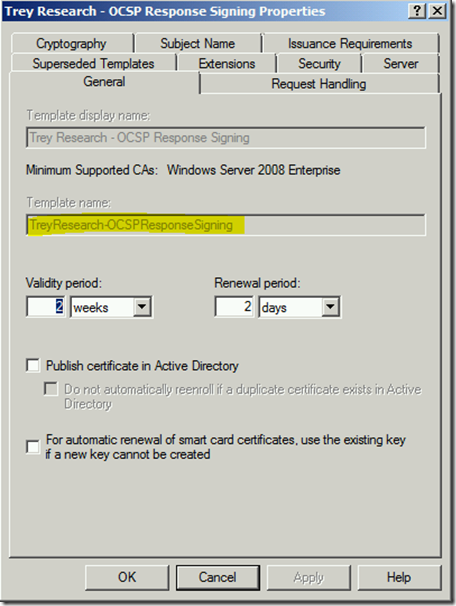Select the General tab
Screen dimensions: 456x606
tap(104, 82)
